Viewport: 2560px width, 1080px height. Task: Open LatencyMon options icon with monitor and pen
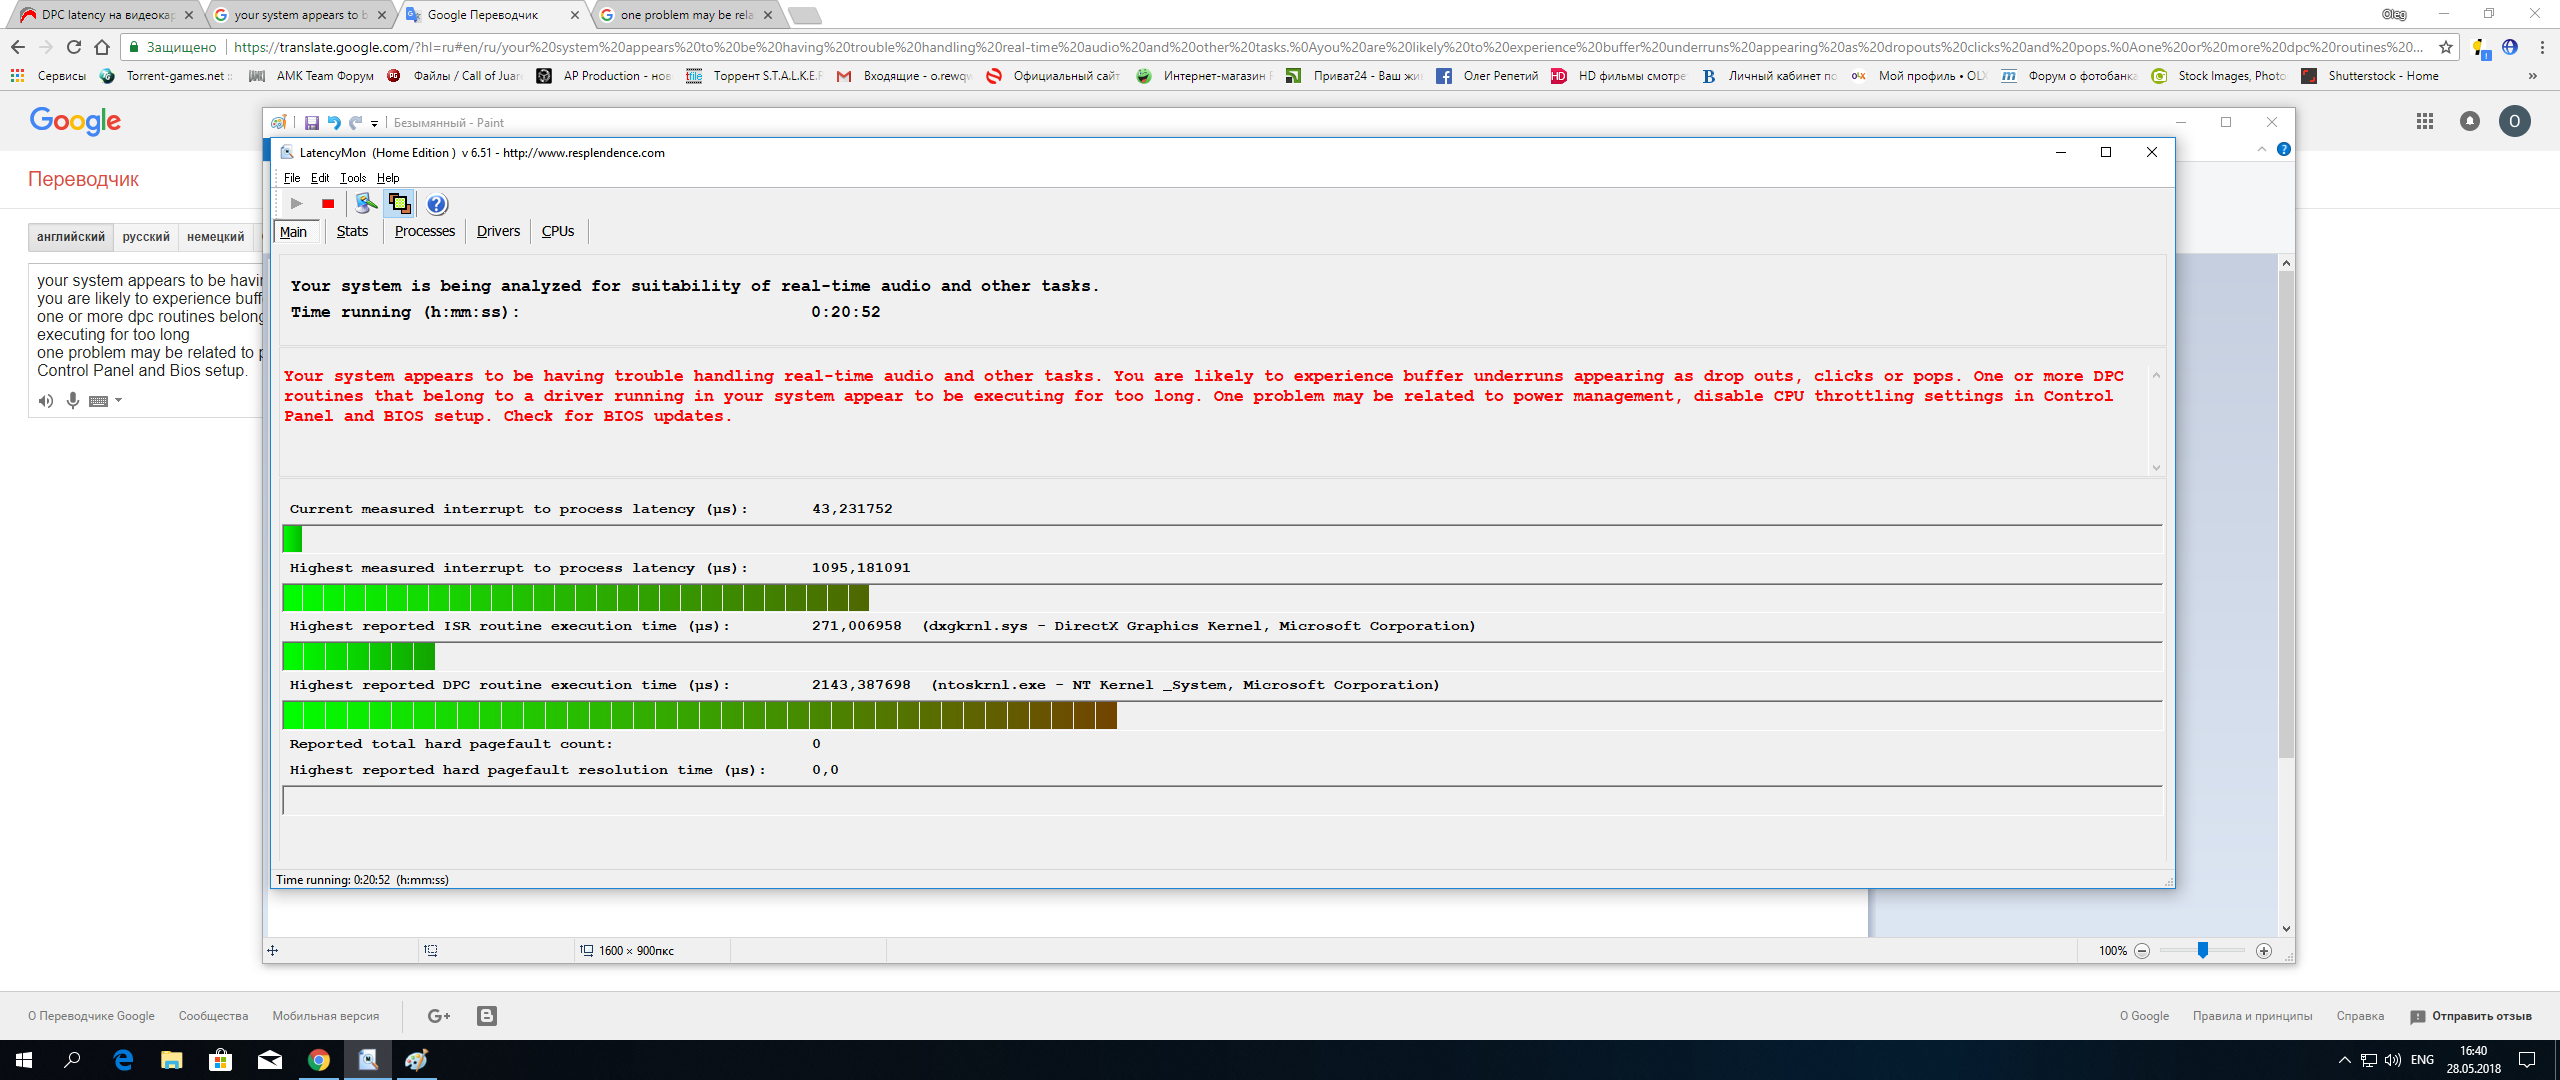tap(366, 204)
